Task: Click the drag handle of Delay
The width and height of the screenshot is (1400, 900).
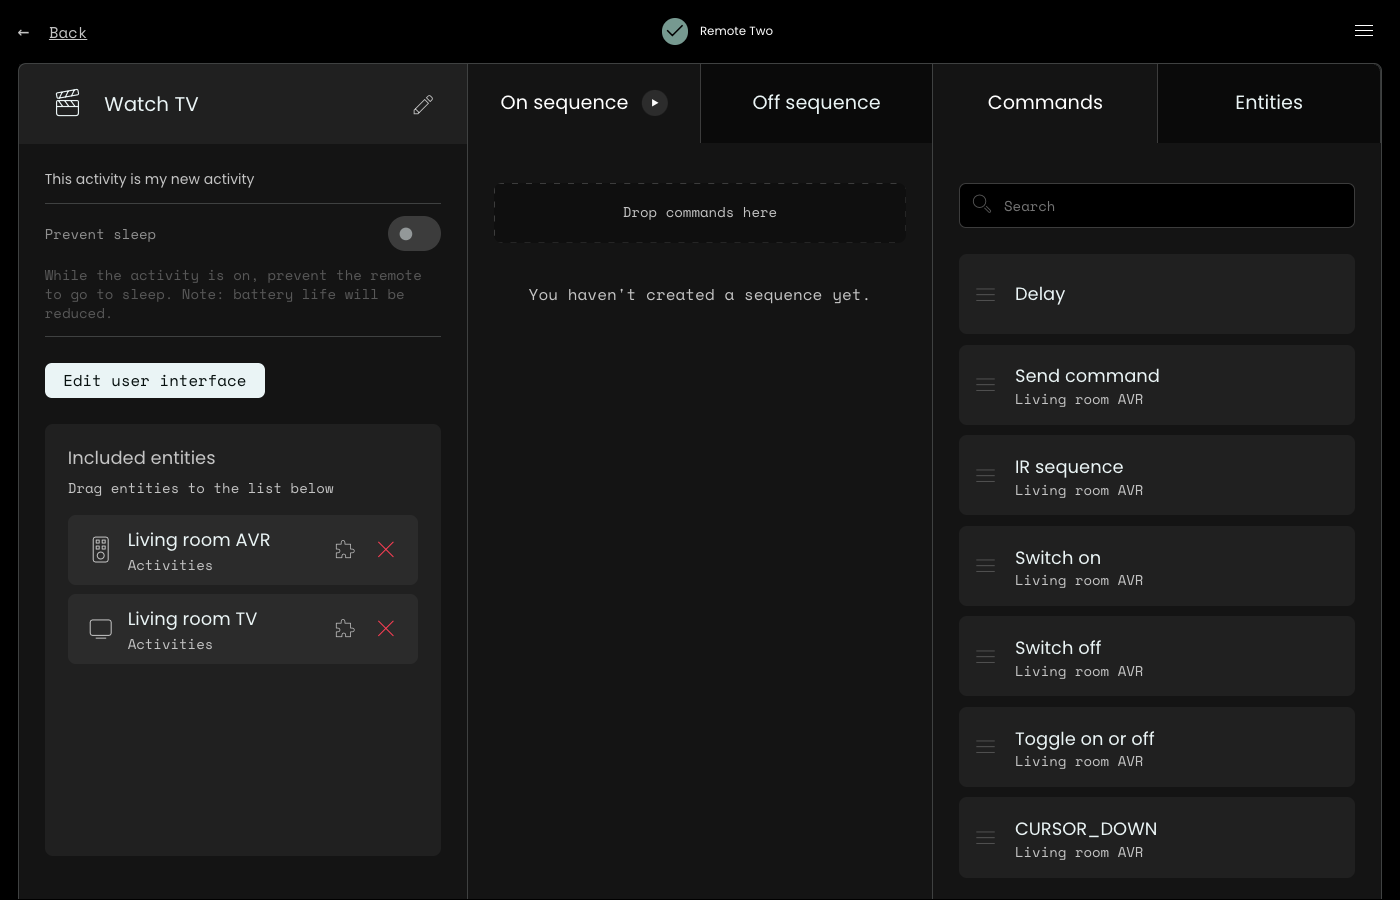Action: [986, 294]
